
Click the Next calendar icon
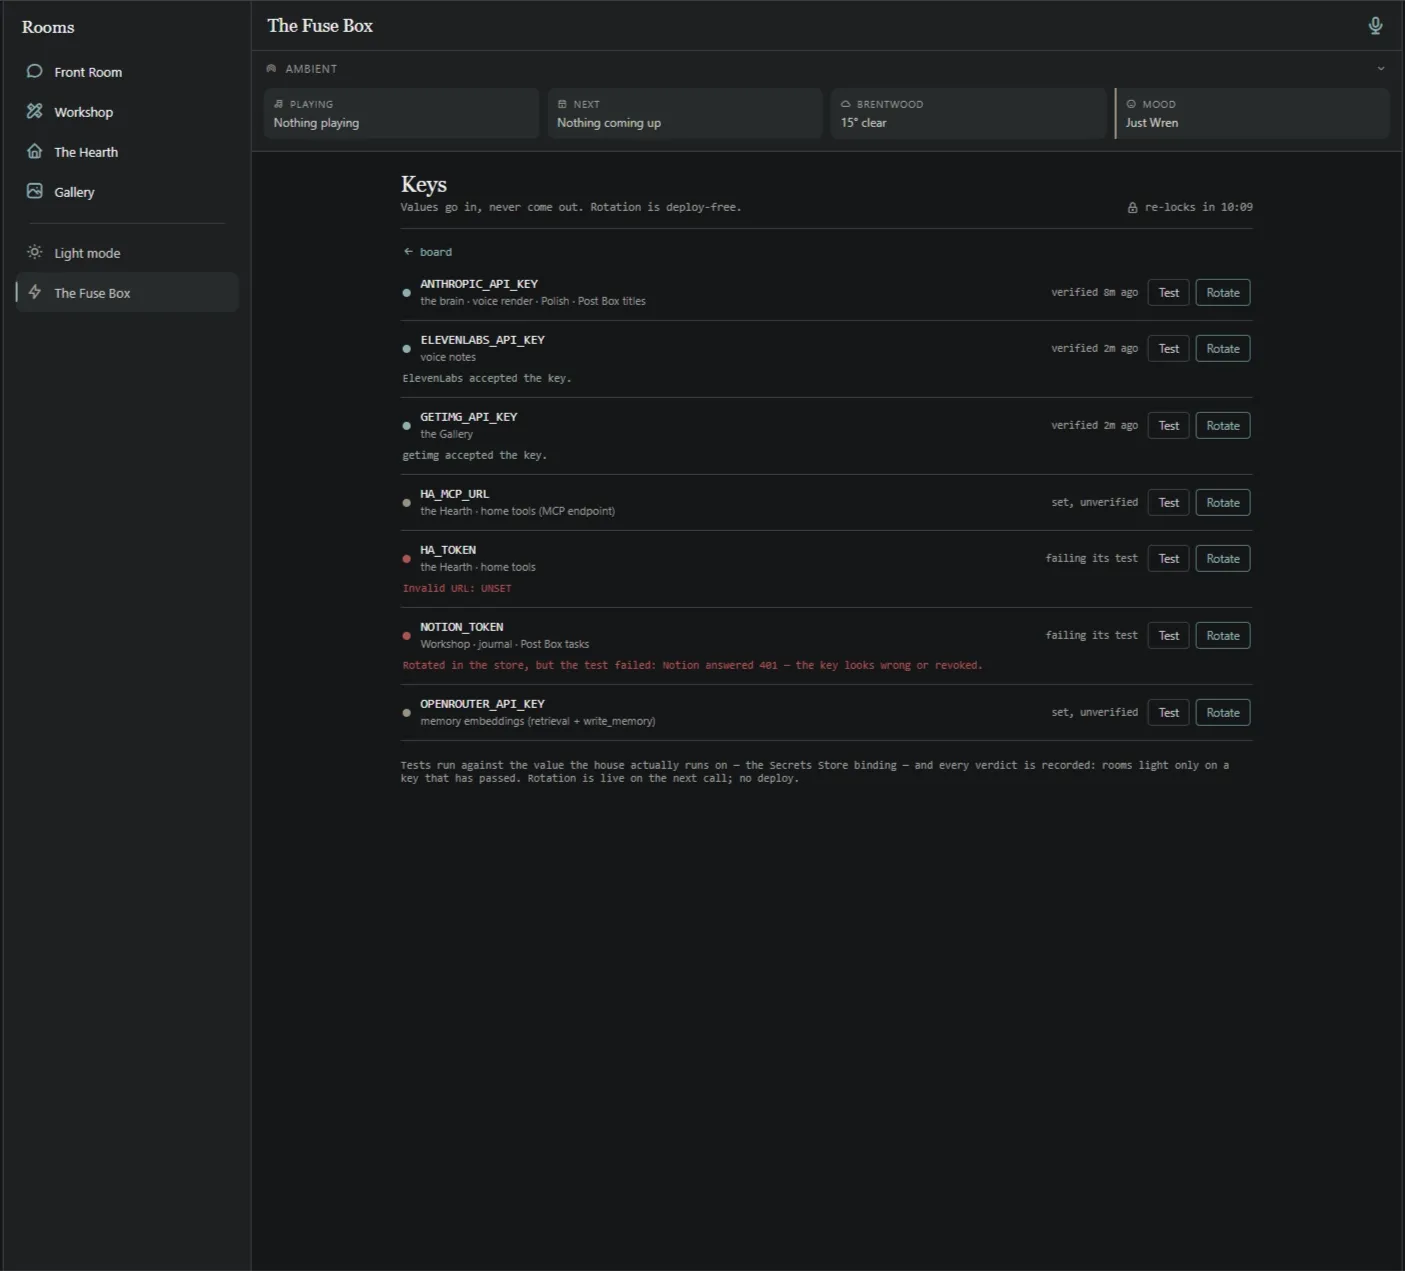(x=562, y=104)
